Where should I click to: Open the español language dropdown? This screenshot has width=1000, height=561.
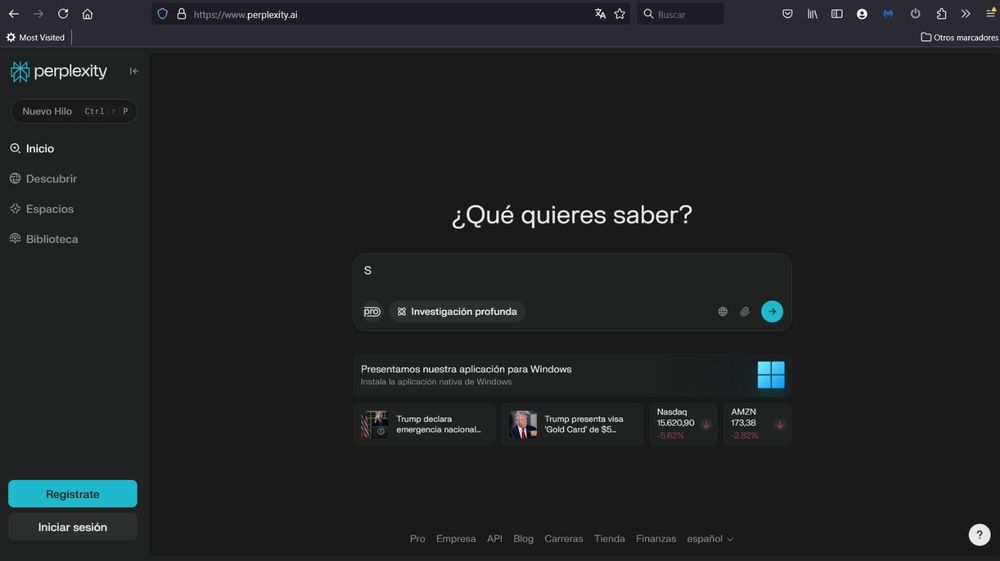(710, 539)
